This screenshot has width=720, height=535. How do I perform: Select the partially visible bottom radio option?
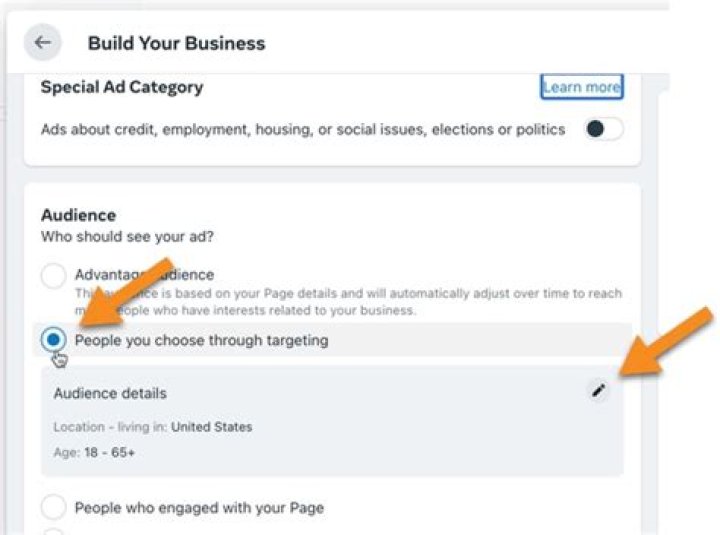tap(54, 531)
